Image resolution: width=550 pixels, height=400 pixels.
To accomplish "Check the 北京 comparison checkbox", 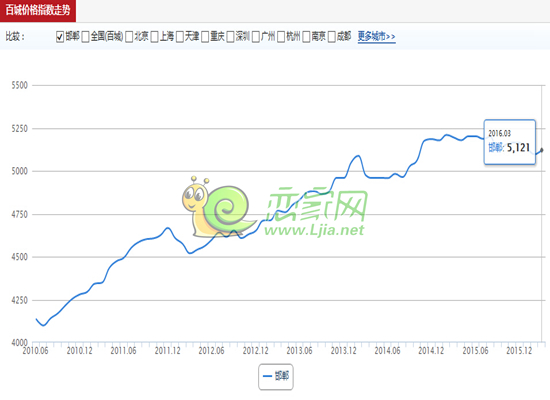I will pos(129,36).
